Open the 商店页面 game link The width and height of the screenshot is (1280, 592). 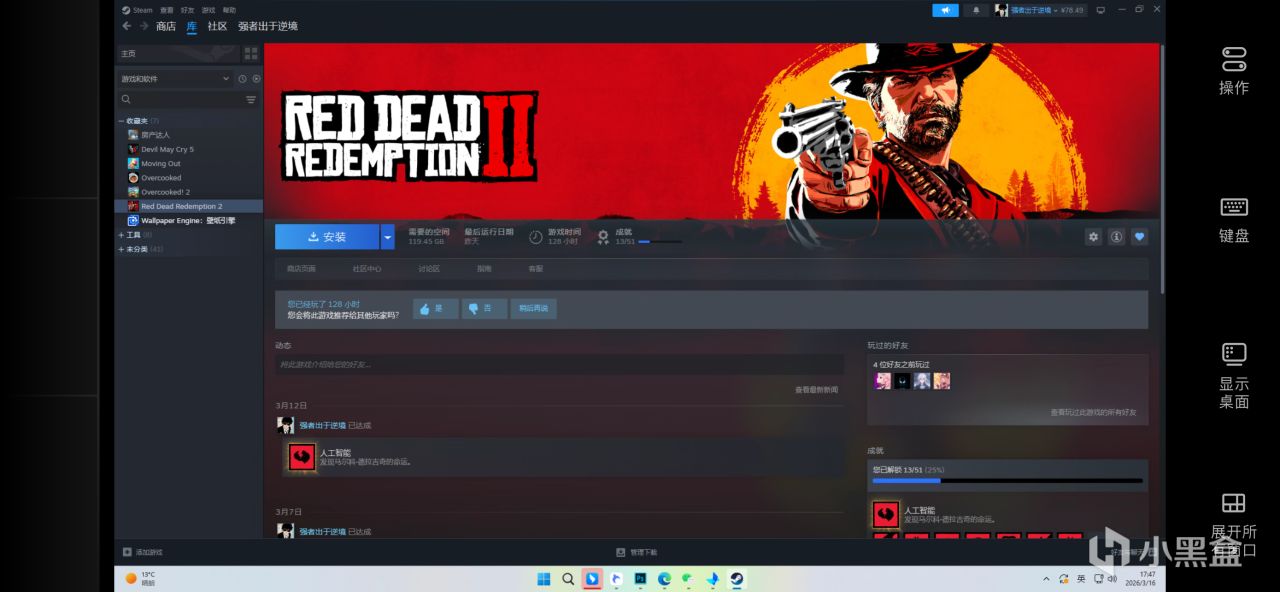[301, 269]
